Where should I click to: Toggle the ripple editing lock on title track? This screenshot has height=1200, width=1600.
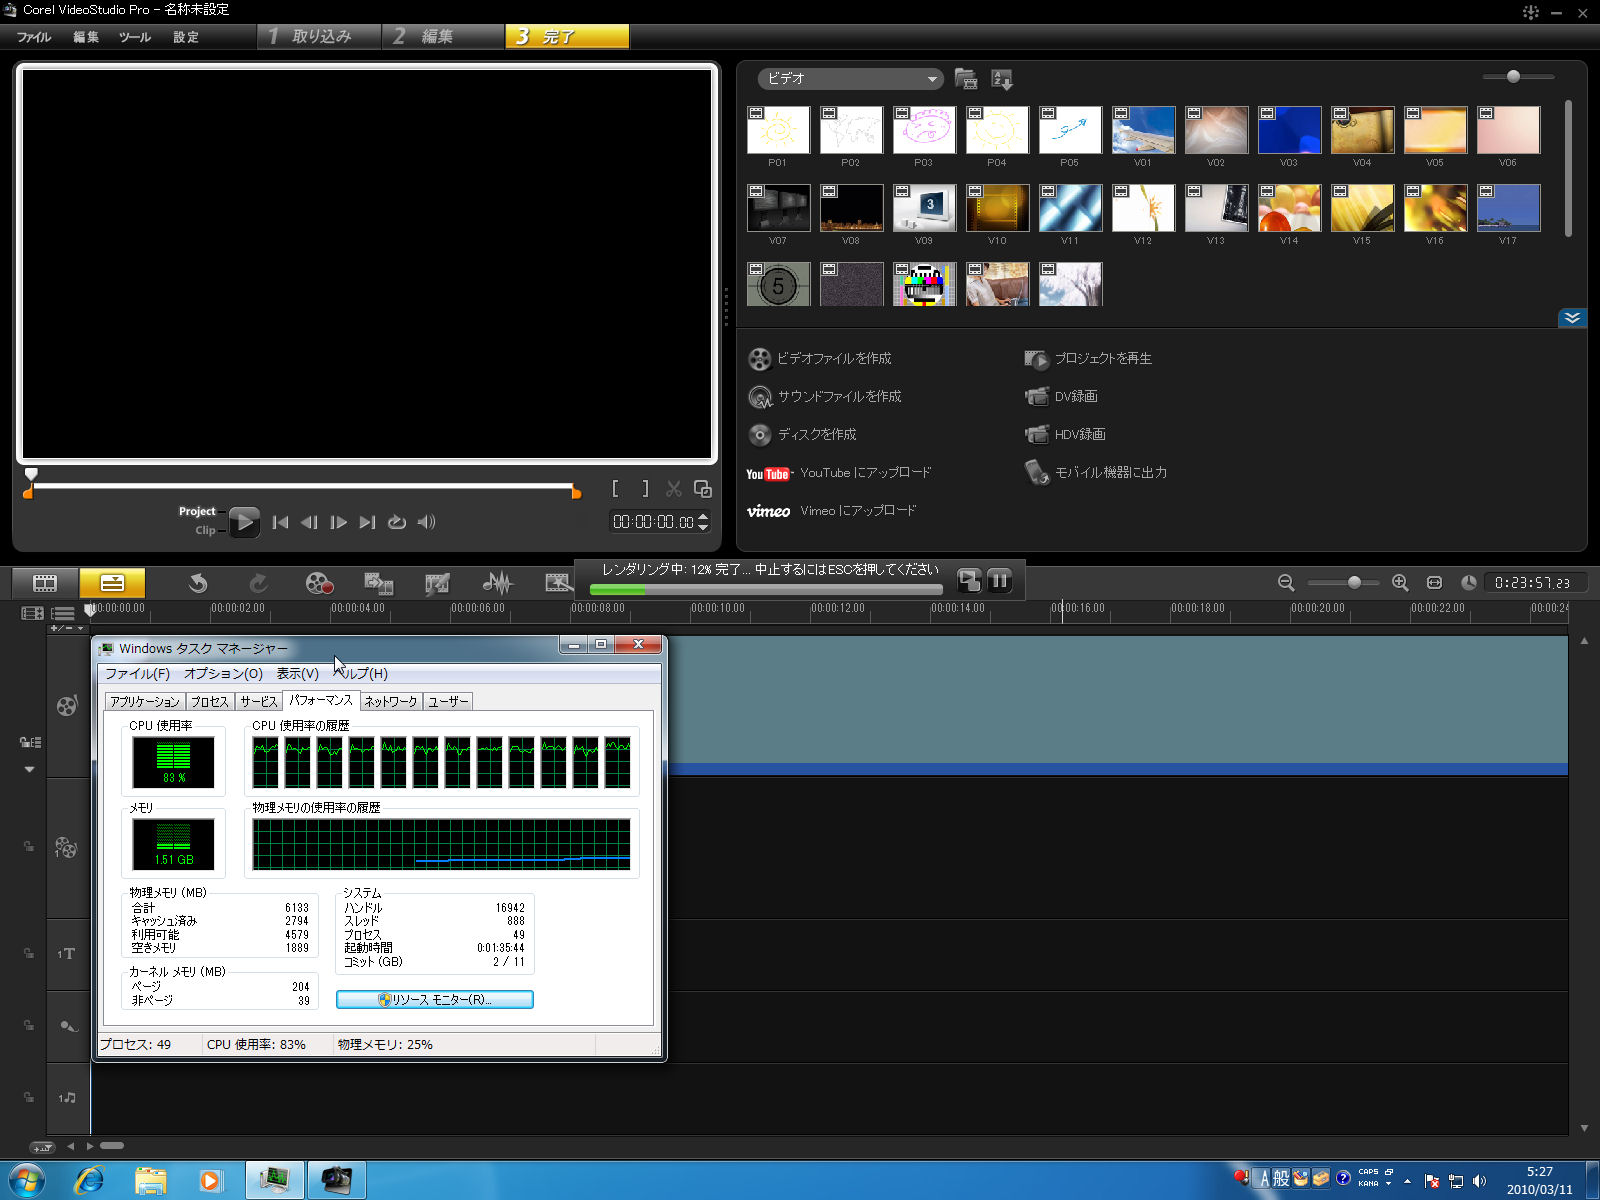coord(29,953)
